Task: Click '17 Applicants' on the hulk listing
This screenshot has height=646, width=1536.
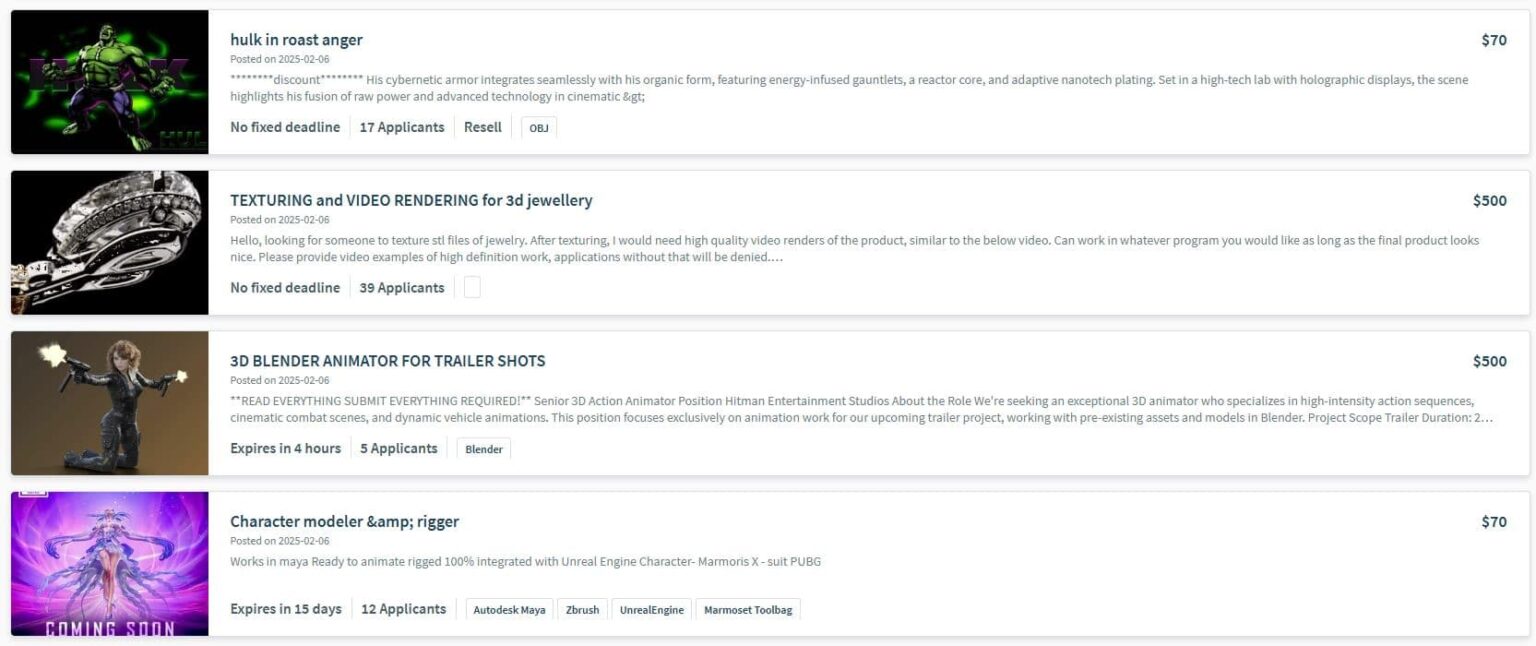Action: [402, 127]
